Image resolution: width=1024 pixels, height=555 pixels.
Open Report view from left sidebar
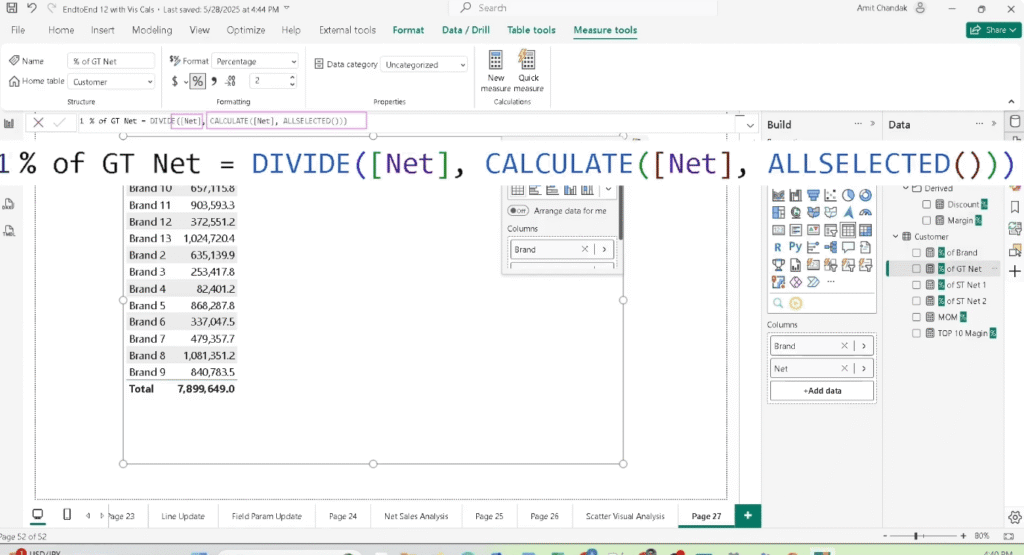click(x=8, y=123)
